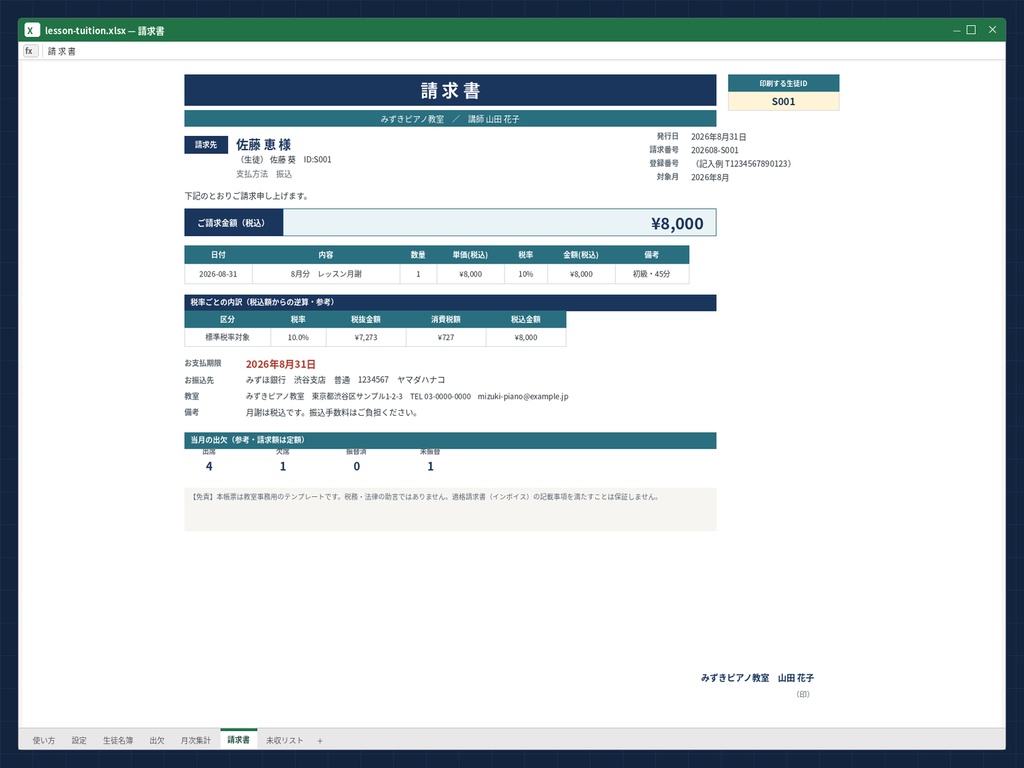Click the target month 2026年8月

(710, 177)
